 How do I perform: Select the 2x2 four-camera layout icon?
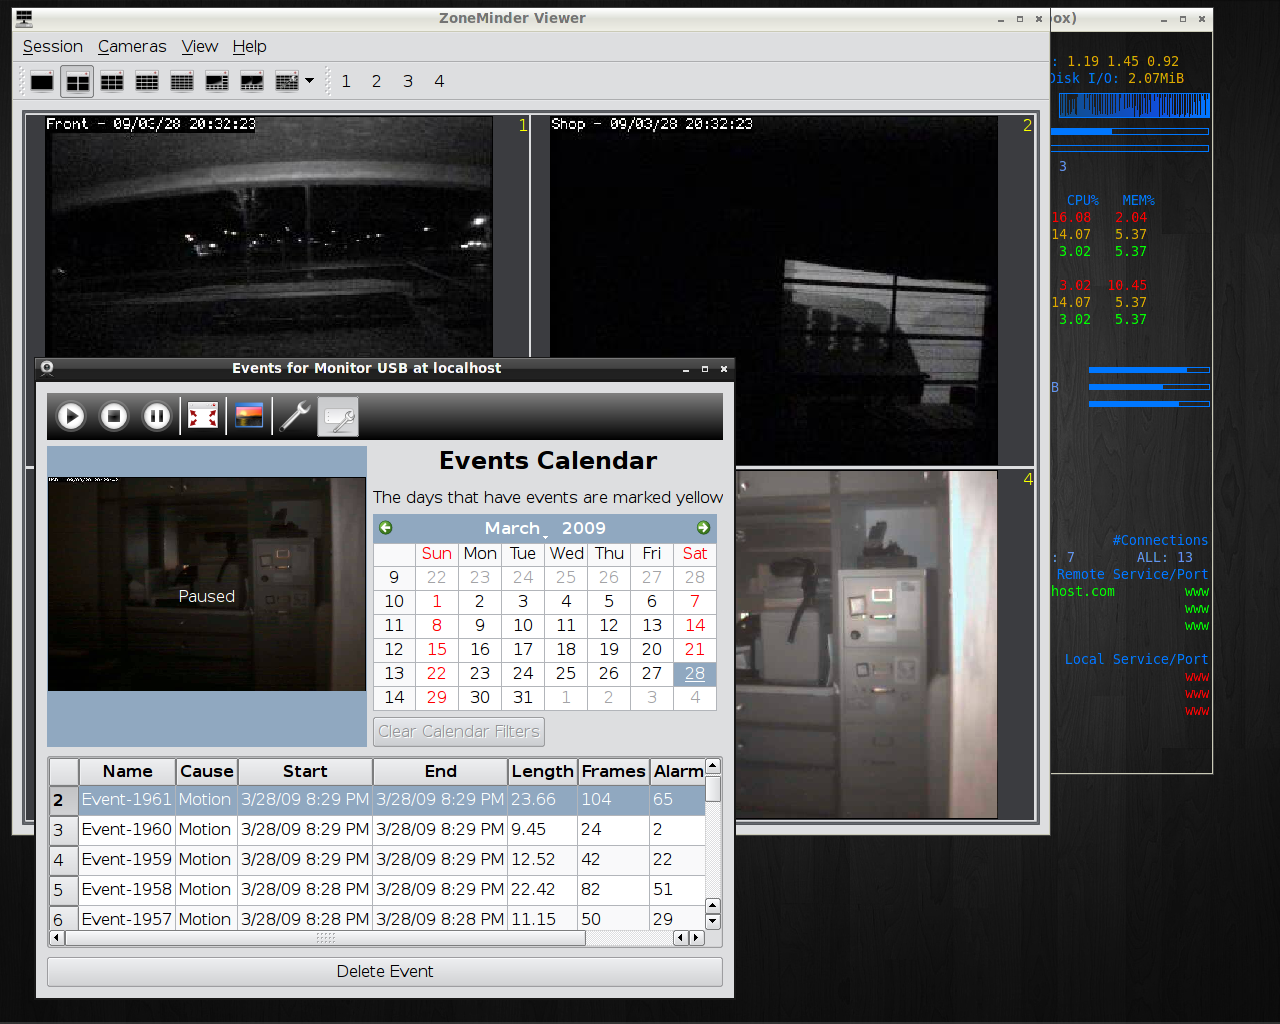tap(77, 82)
